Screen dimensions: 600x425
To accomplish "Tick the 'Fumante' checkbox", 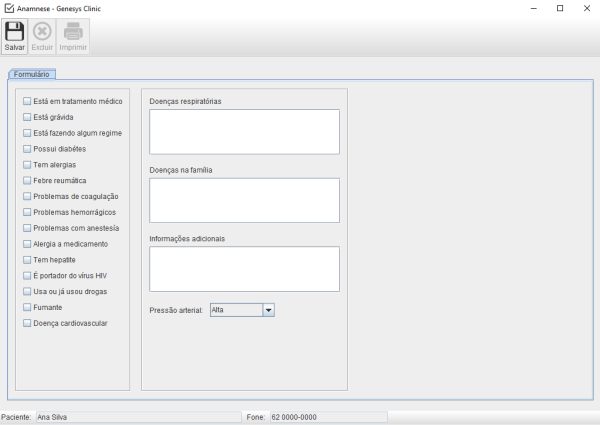I will tap(27, 308).
